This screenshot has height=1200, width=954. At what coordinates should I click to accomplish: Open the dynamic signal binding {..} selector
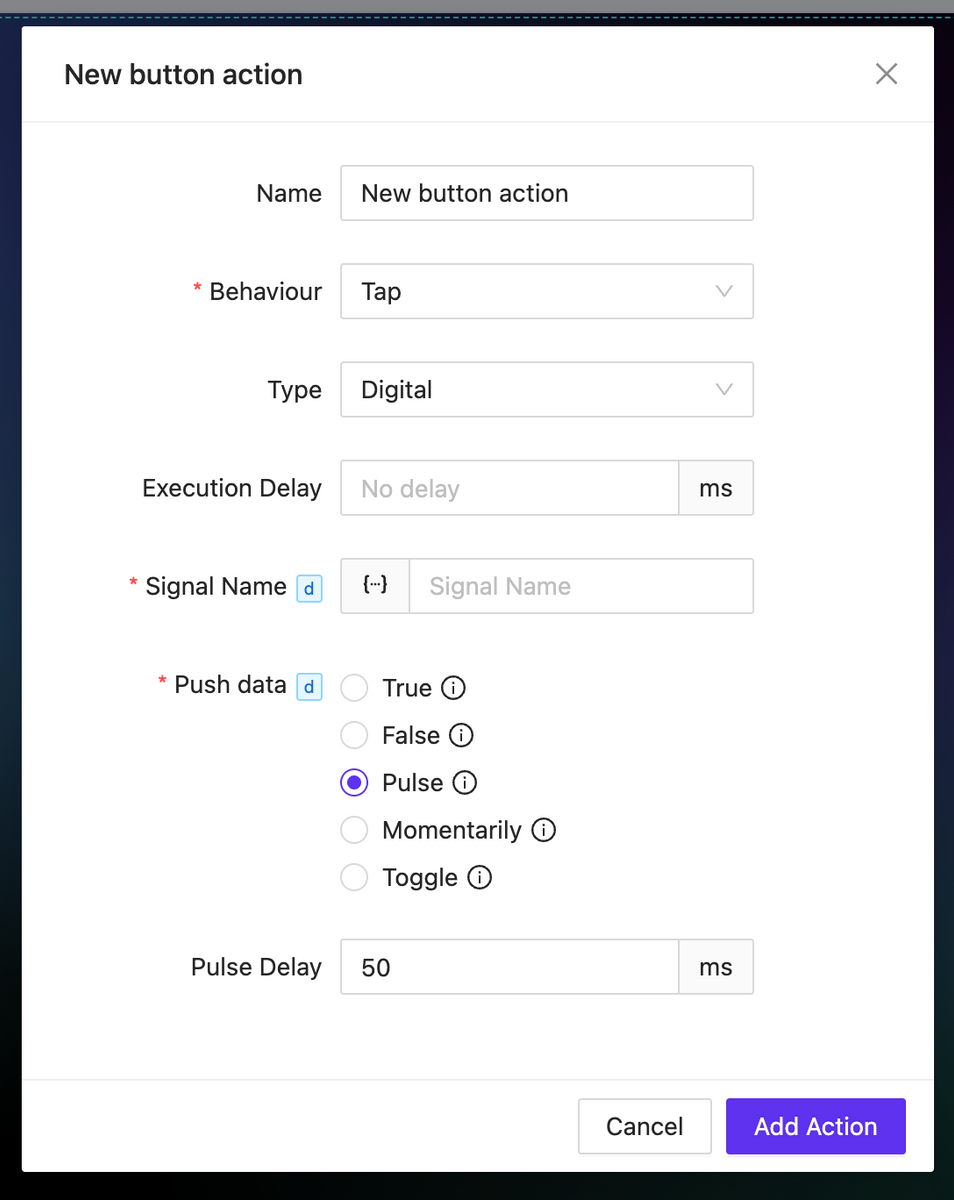(x=374, y=586)
